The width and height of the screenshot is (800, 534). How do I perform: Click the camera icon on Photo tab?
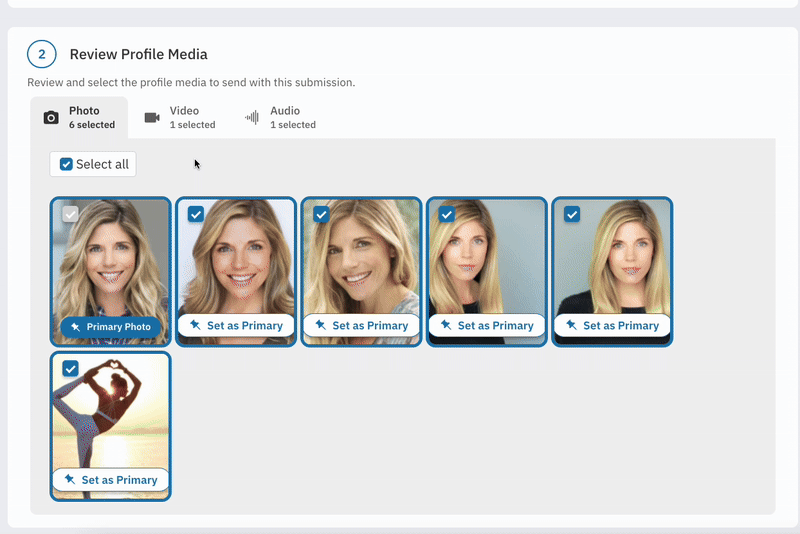pos(51,118)
